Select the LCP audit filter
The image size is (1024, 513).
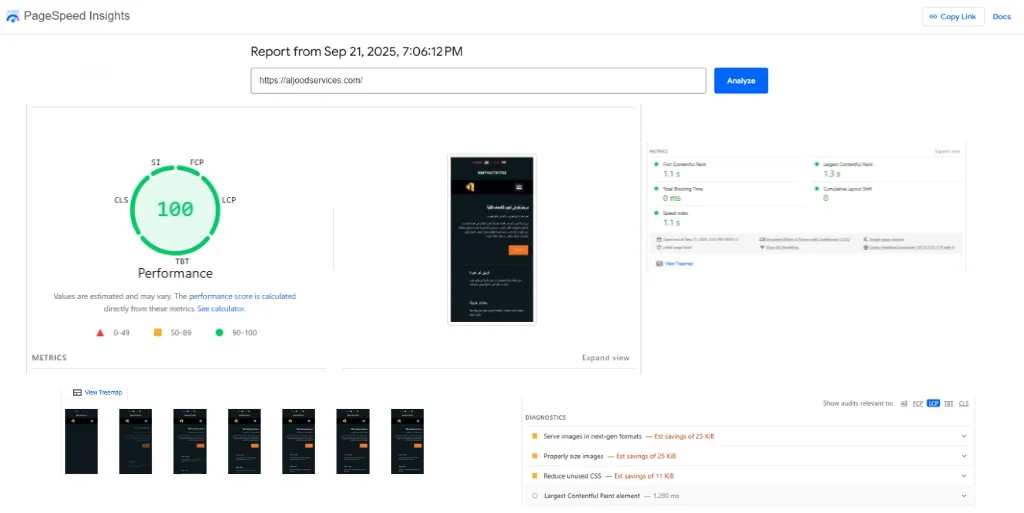pyautogui.click(x=933, y=404)
